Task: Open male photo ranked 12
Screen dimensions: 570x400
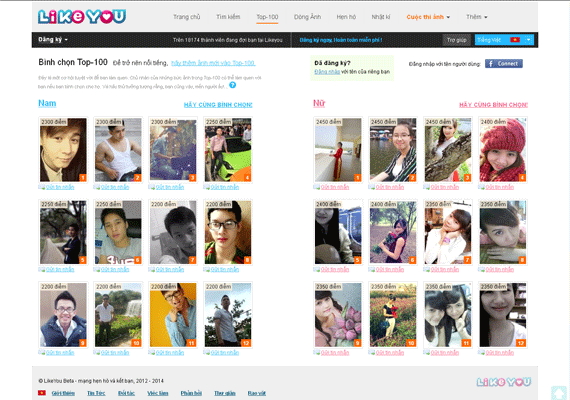Action: tap(228, 315)
